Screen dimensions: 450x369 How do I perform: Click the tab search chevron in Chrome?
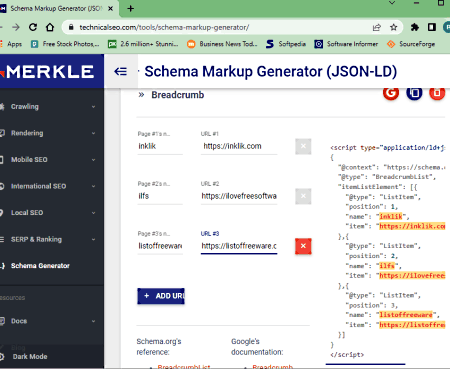click(392, 3)
